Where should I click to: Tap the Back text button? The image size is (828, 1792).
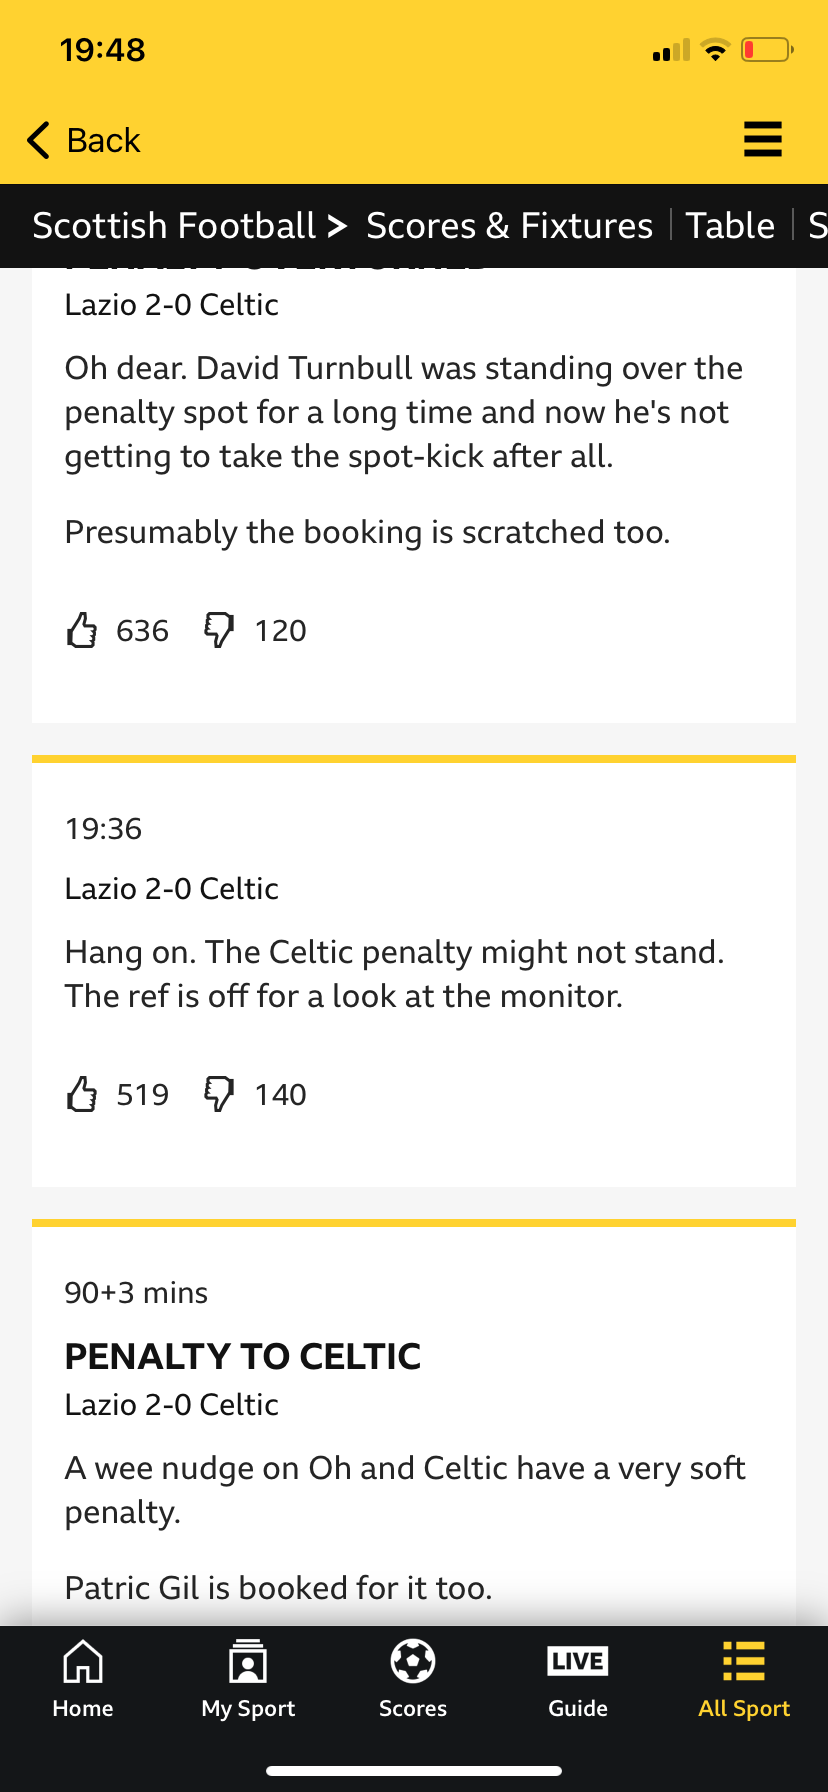click(x=104, y=140)
